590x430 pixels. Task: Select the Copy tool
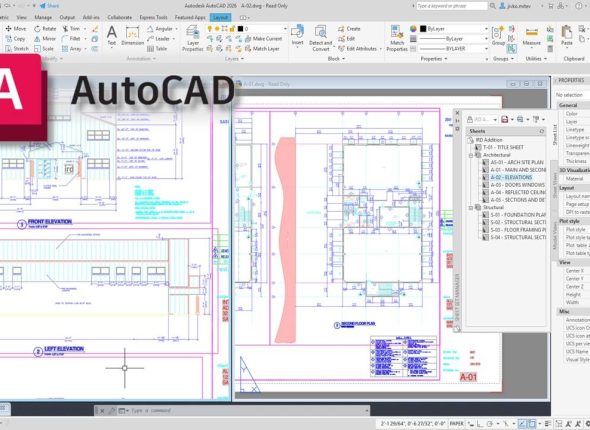point(15,39)
